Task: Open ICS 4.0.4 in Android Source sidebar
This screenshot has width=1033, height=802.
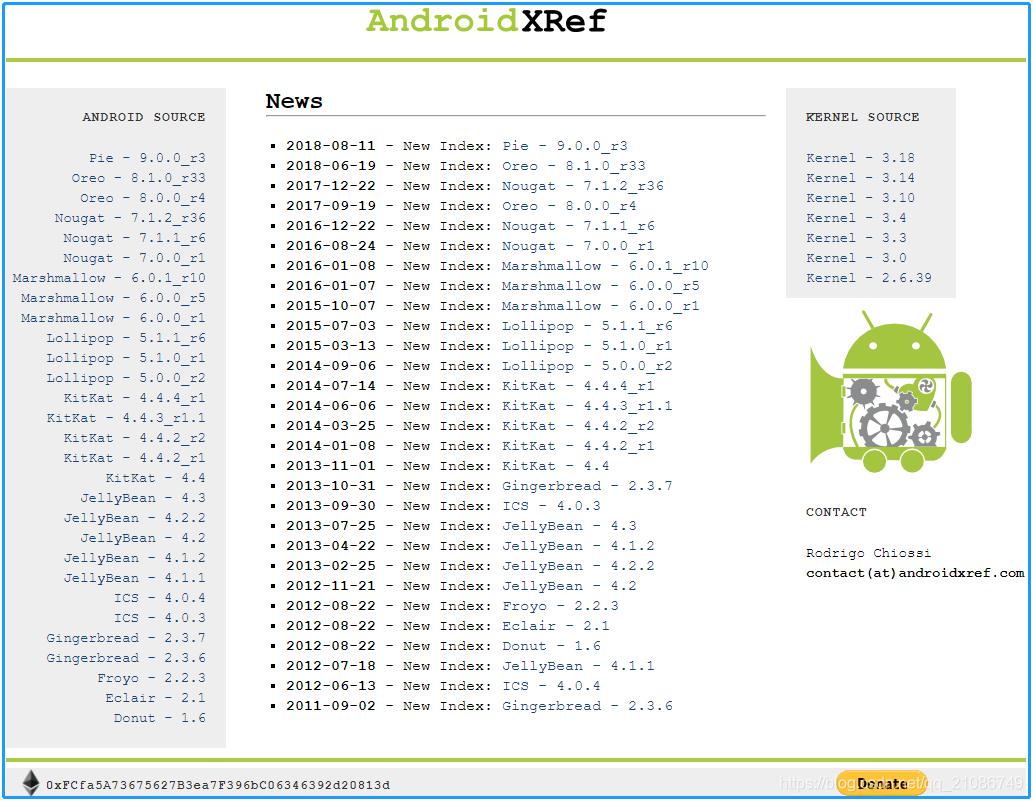Action: [x=160, y=598]
